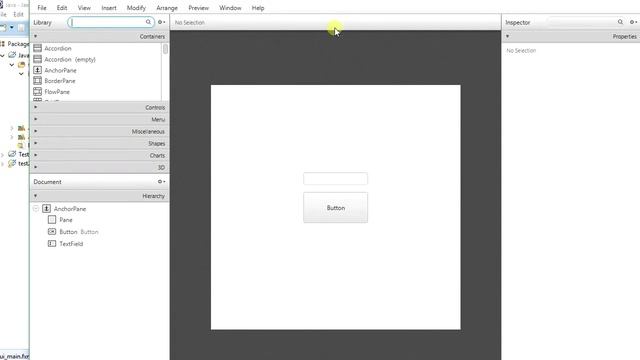Image resolution: width=640 pixels, height=360 pixels.
Task: Collapse the AnchorPane hierarchy node
Action: pyautogui.click(x=36, y=209)
